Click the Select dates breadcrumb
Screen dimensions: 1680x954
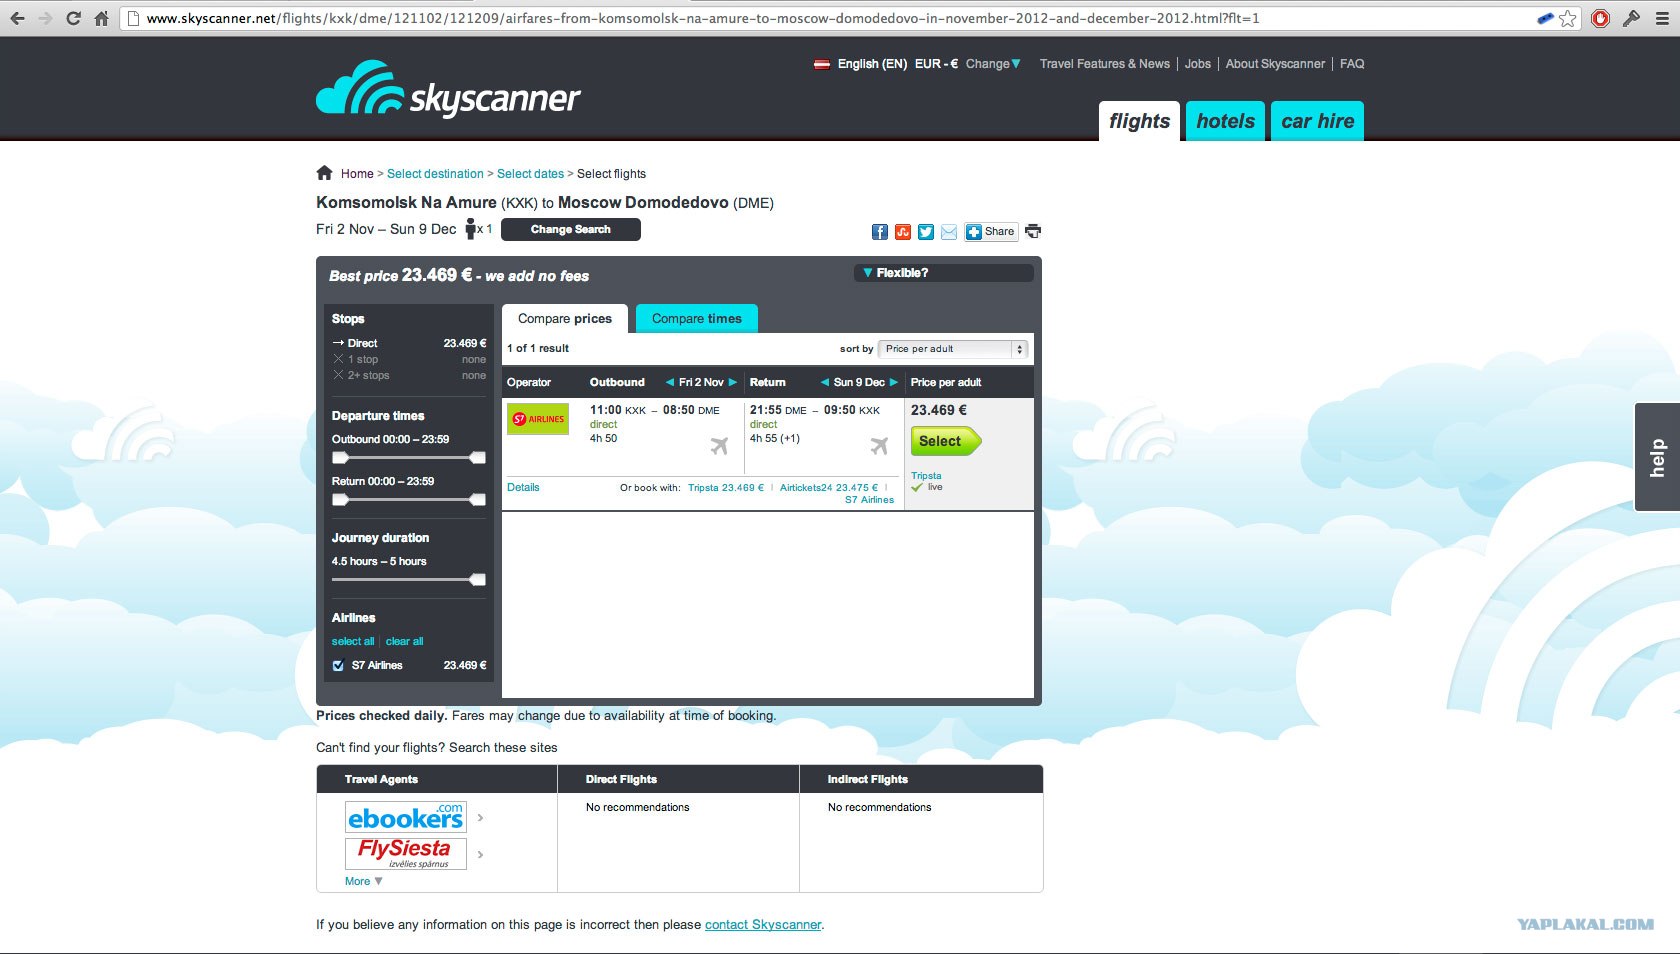tap(530, 174)
